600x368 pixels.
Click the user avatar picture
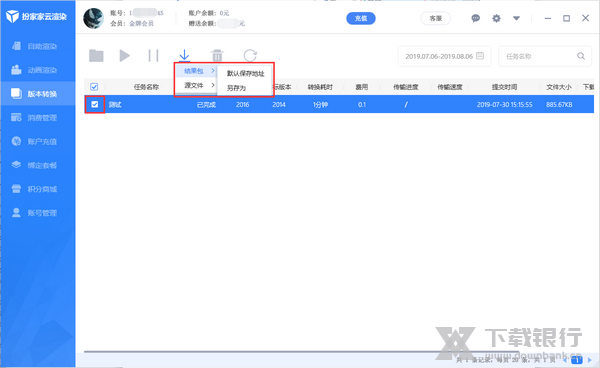[x=94, y=18]
